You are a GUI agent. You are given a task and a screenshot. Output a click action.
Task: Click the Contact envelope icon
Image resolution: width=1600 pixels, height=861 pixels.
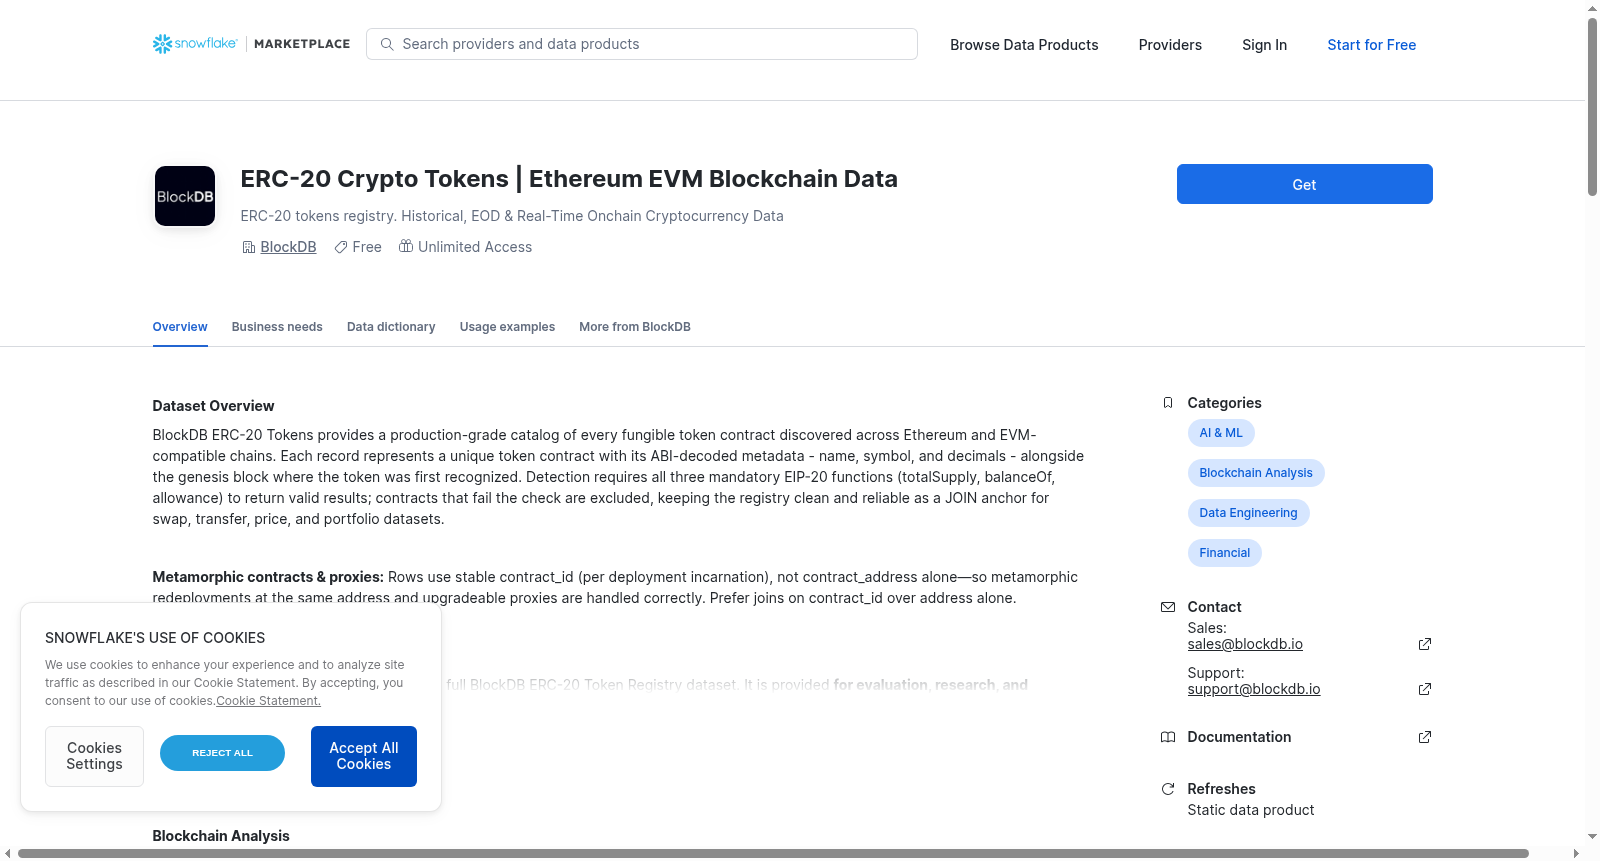tap(1168, 607)
